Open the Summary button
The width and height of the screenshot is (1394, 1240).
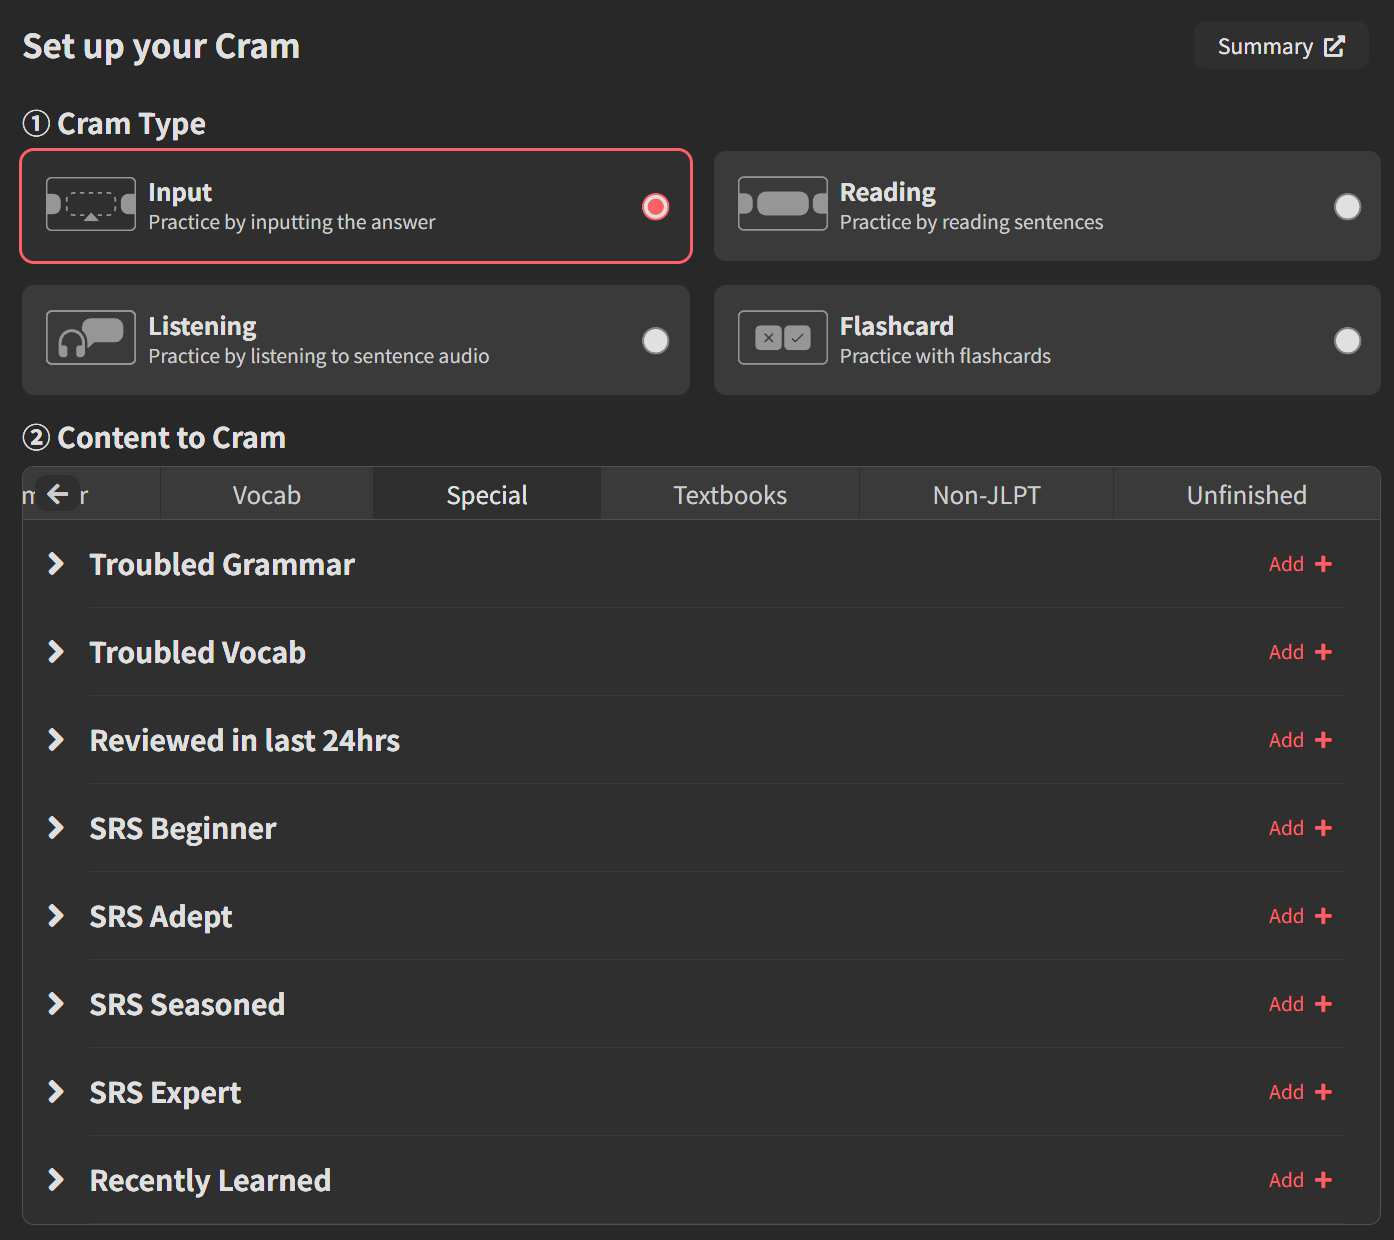1280,46
